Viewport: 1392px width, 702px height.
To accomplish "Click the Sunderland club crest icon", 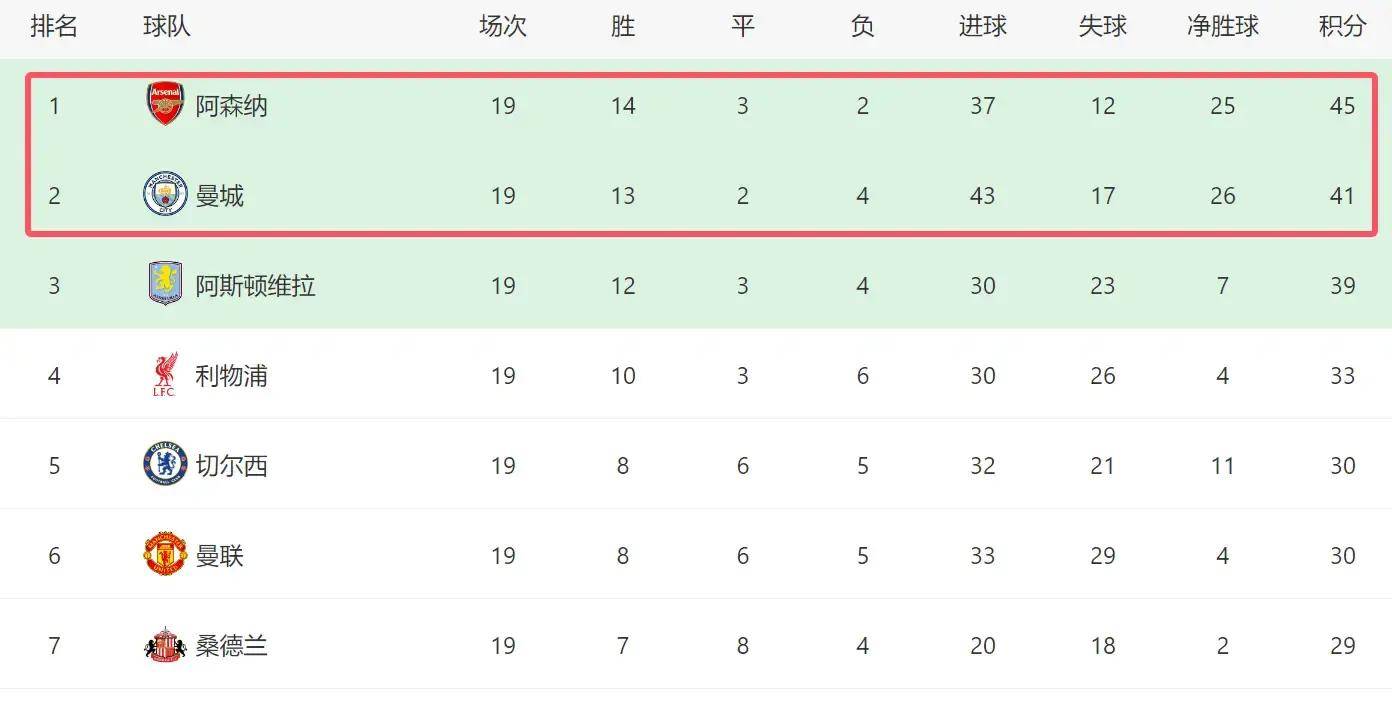I will pos(165,646).
